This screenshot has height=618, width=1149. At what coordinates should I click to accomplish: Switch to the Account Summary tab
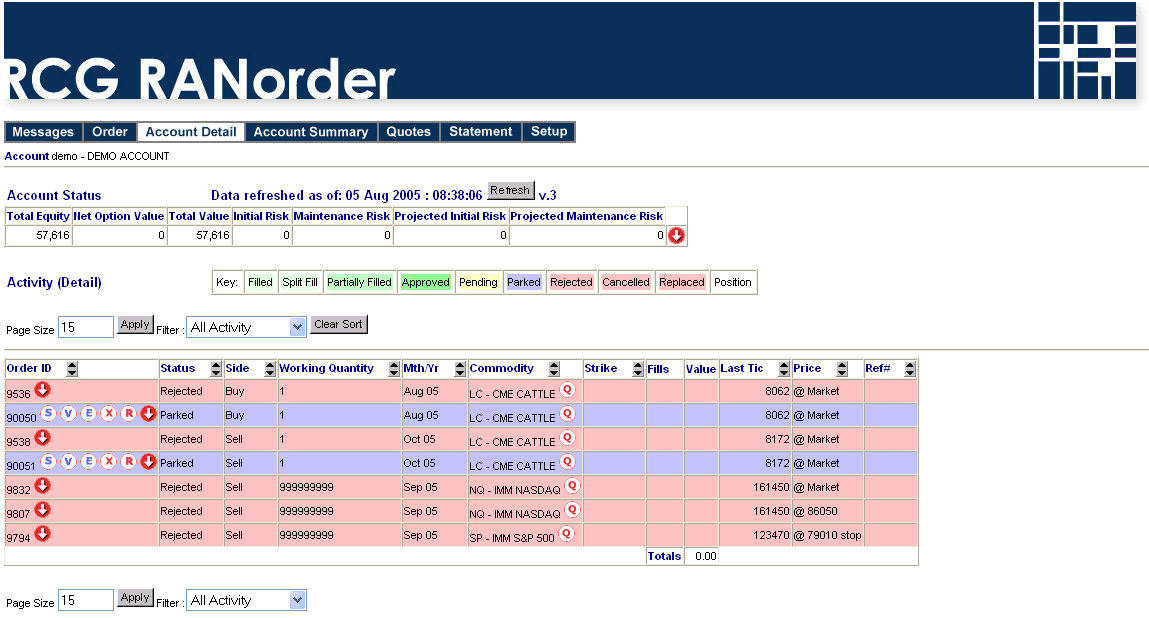pos(311,132)
